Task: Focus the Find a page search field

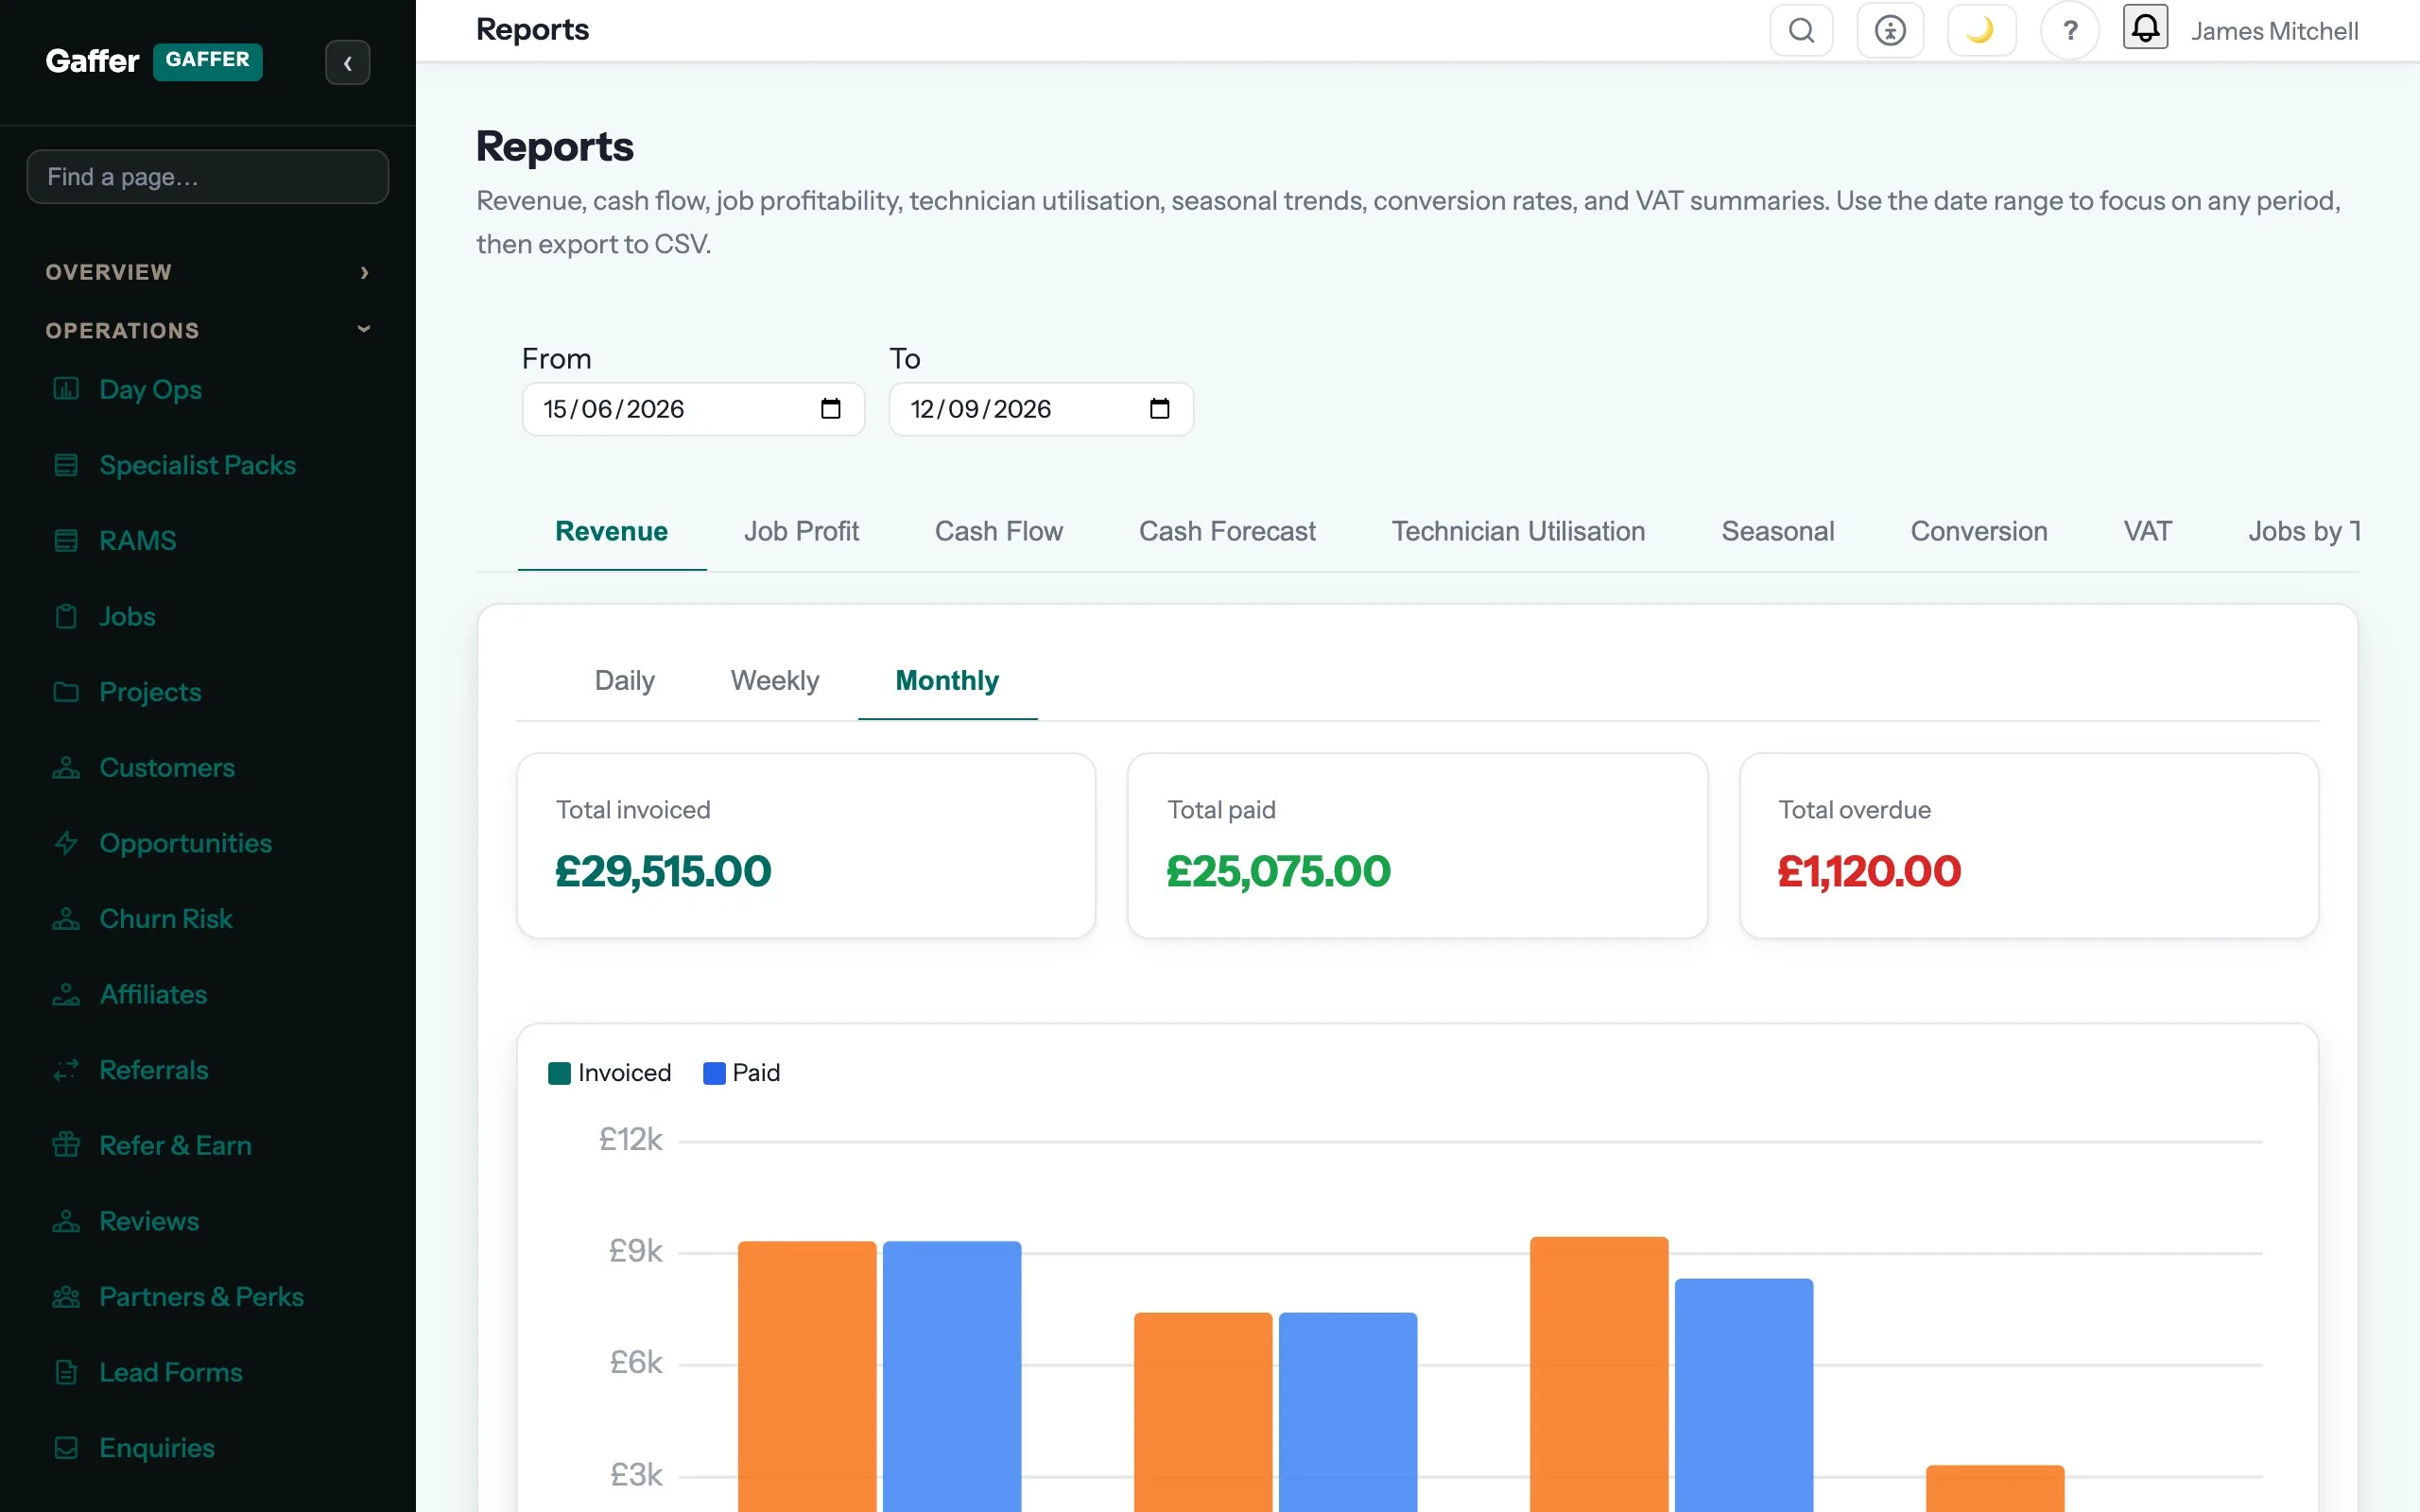Action: click(208, 177)
